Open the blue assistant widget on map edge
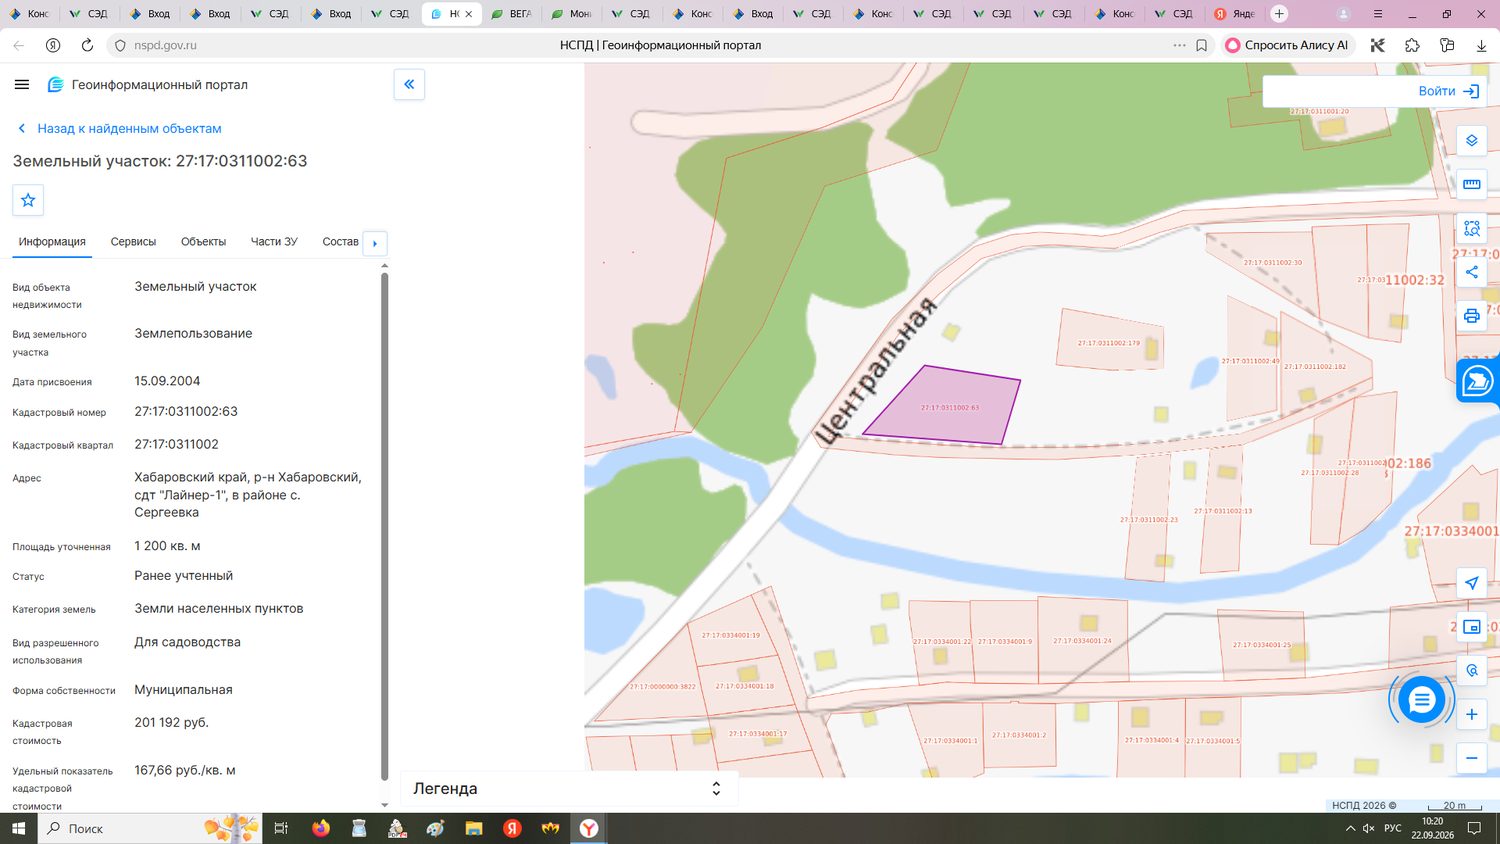Viewport: 1500px width, 844px height. pyautogui.click(x=1478, y=381)
